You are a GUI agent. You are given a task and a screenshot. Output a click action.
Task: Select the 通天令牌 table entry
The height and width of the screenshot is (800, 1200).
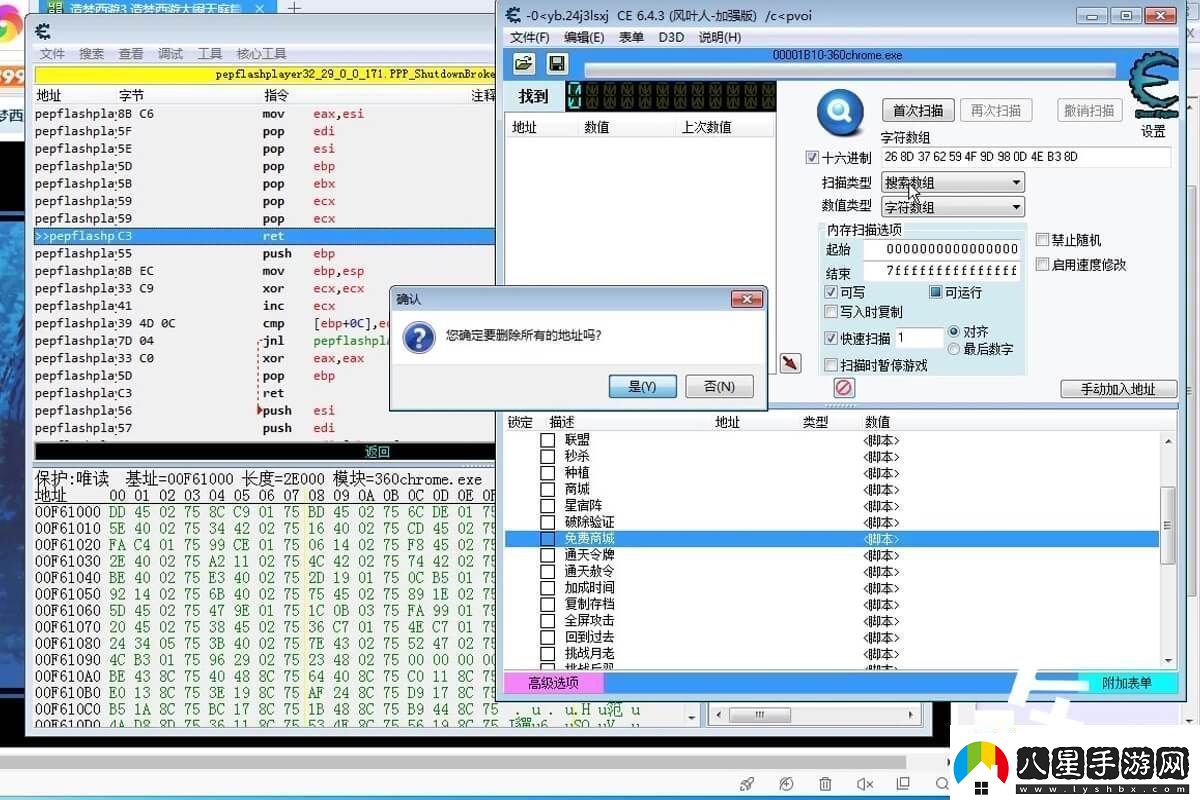(590, 555)
